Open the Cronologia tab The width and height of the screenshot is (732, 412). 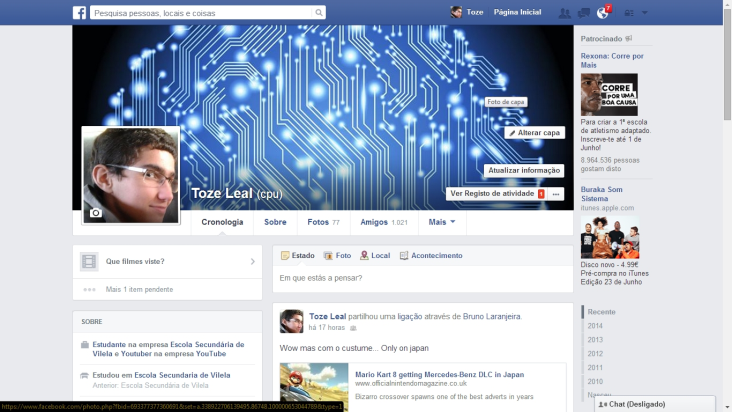[222, 223]
